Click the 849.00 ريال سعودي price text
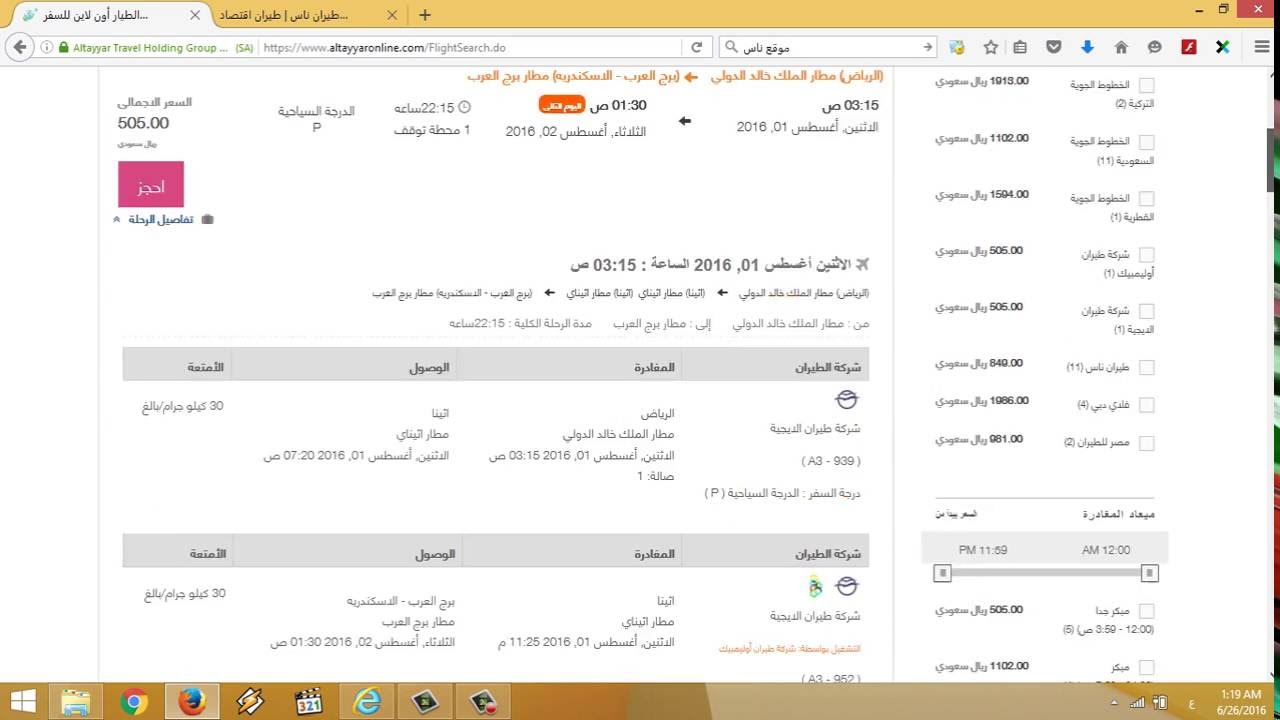 pos(980,363)
